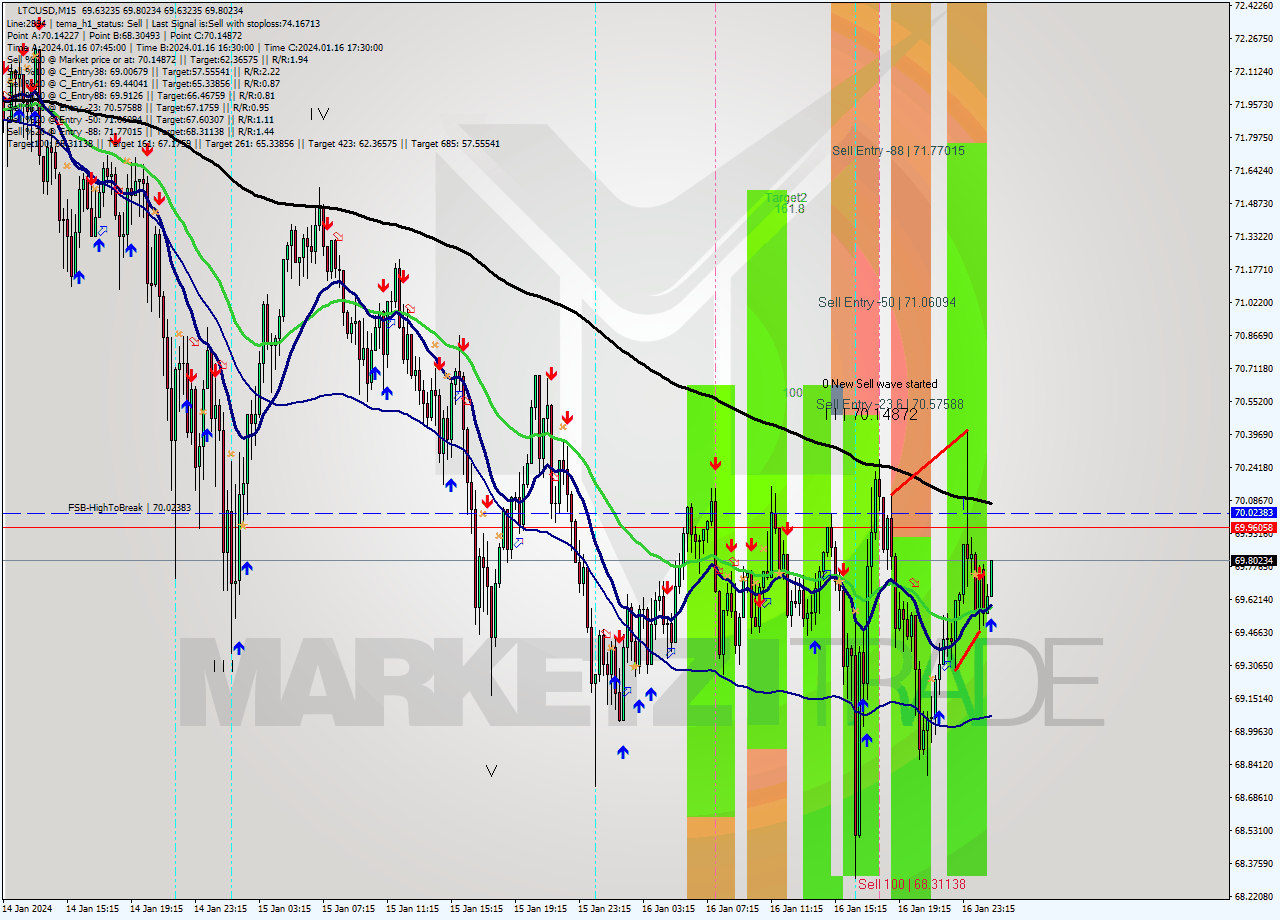Click 68.22080 on the price axis
This screenshot has height=920, width=1280.
(x=1254, y=896)
